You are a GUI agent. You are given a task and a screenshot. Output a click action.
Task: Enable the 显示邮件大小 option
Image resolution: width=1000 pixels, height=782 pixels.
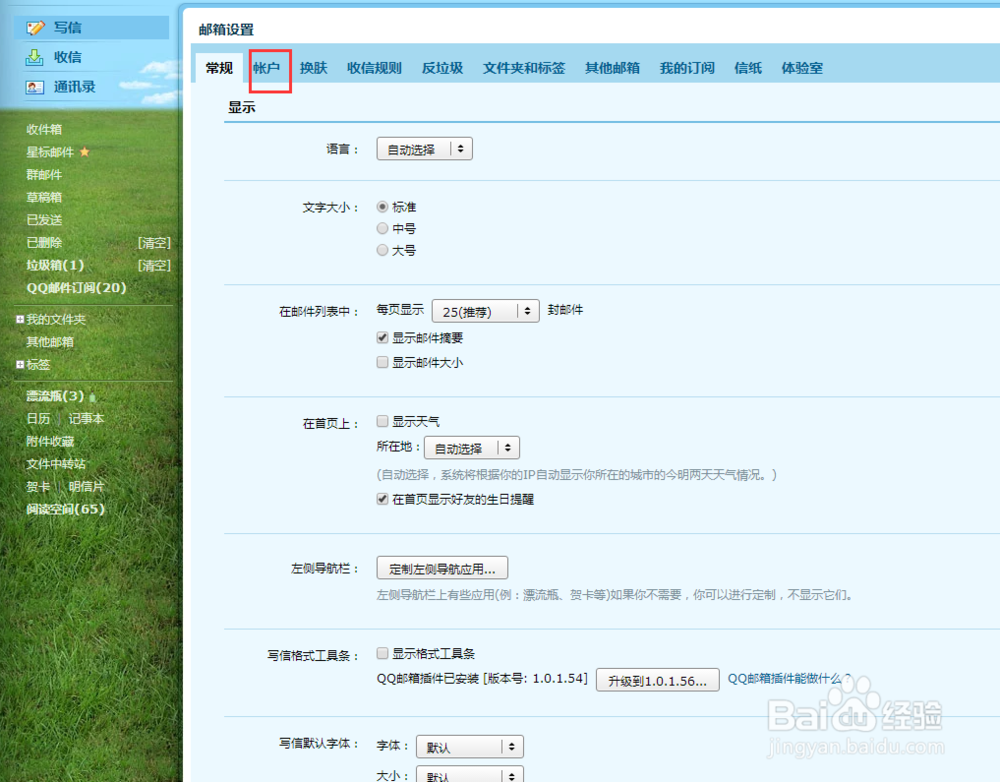[x=382, y=362]
